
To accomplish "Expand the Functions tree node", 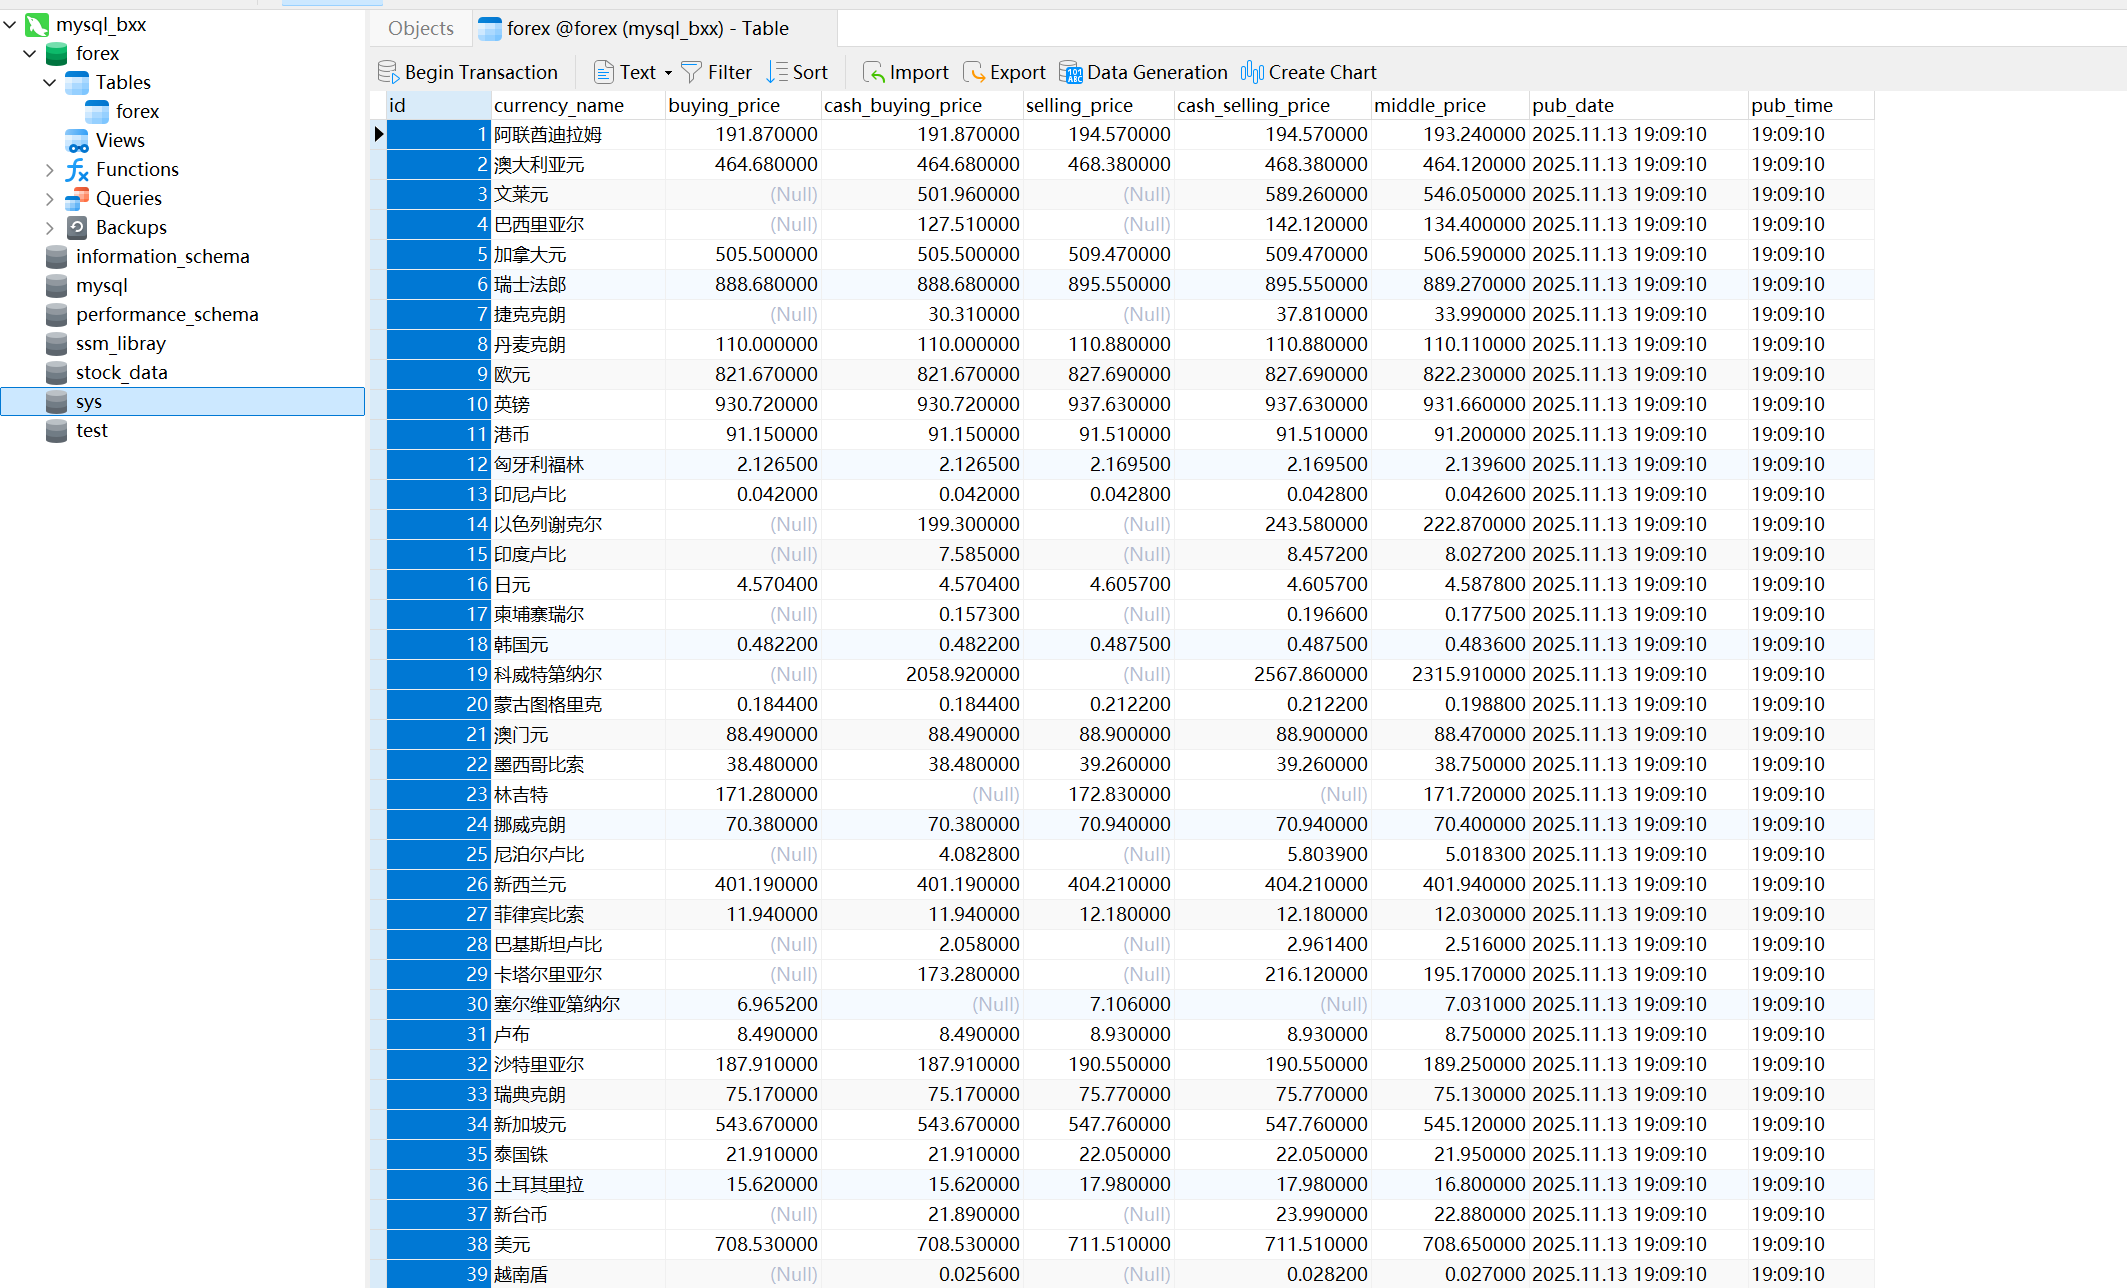I will [x=50, y=170].
